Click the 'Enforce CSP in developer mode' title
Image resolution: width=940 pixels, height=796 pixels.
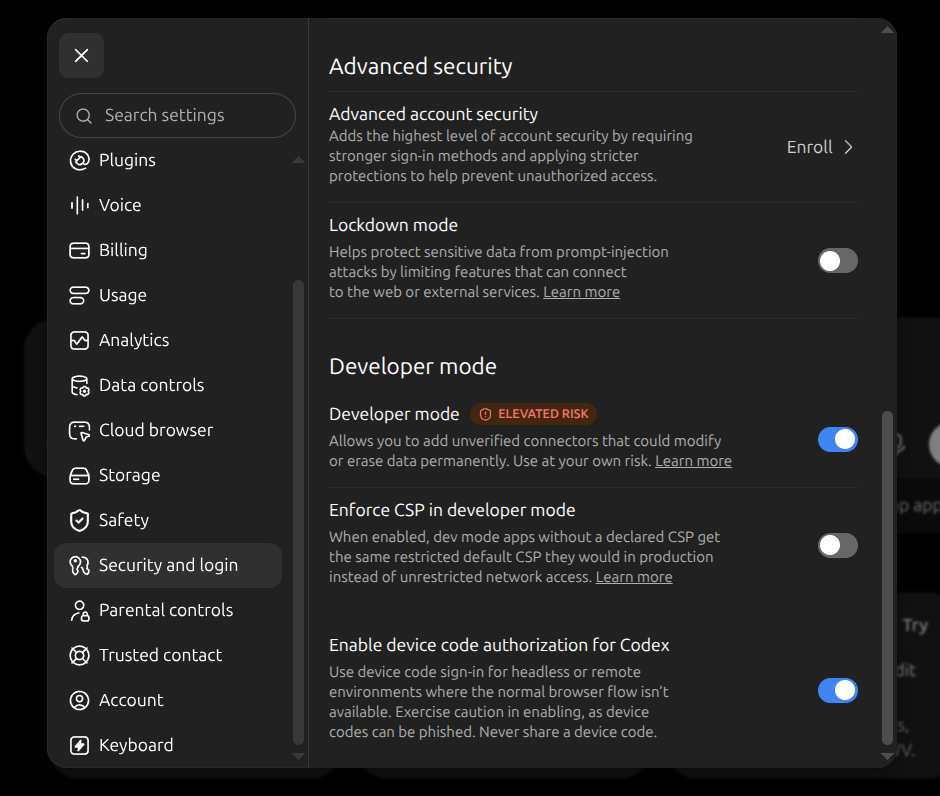click(x=452, y=510)
